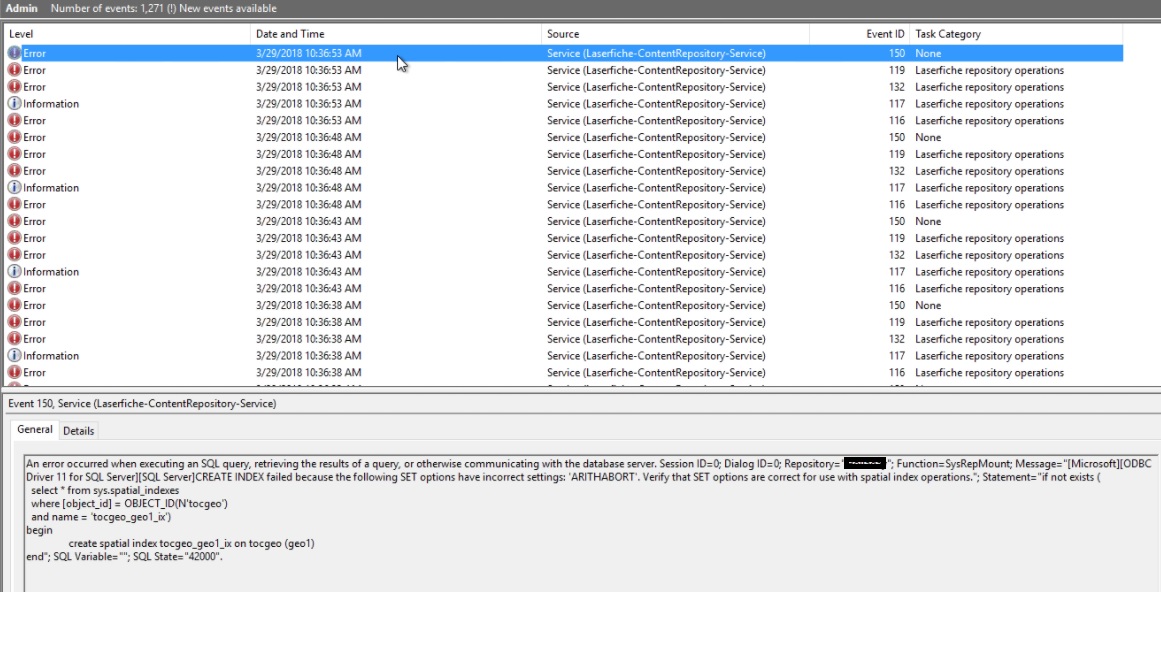Click the error icon of the 10:36:38 Event 116 row
The width and height of the screenshot is (1161, 648).
(14, 373)
